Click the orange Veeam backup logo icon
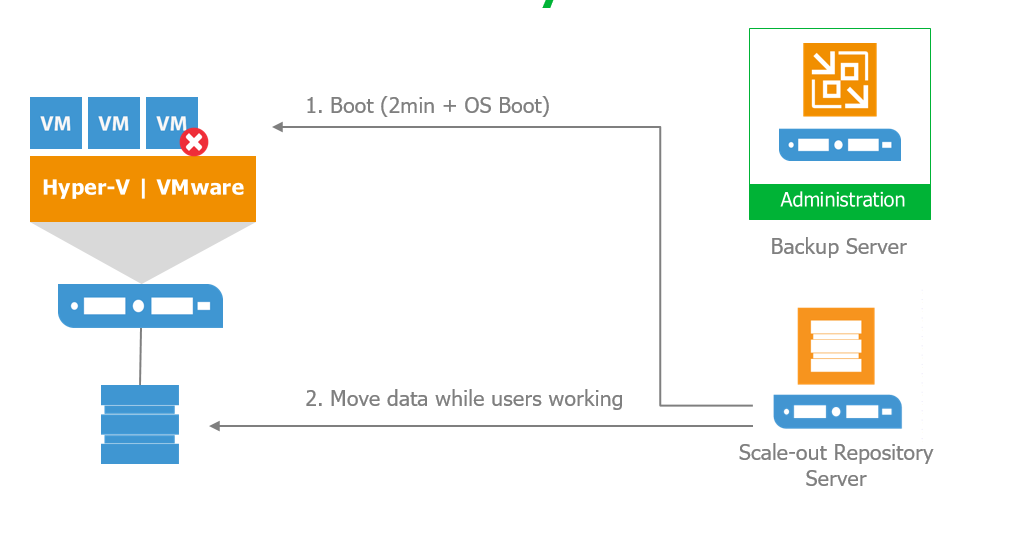1015x541 pixels. coord(840,80)
